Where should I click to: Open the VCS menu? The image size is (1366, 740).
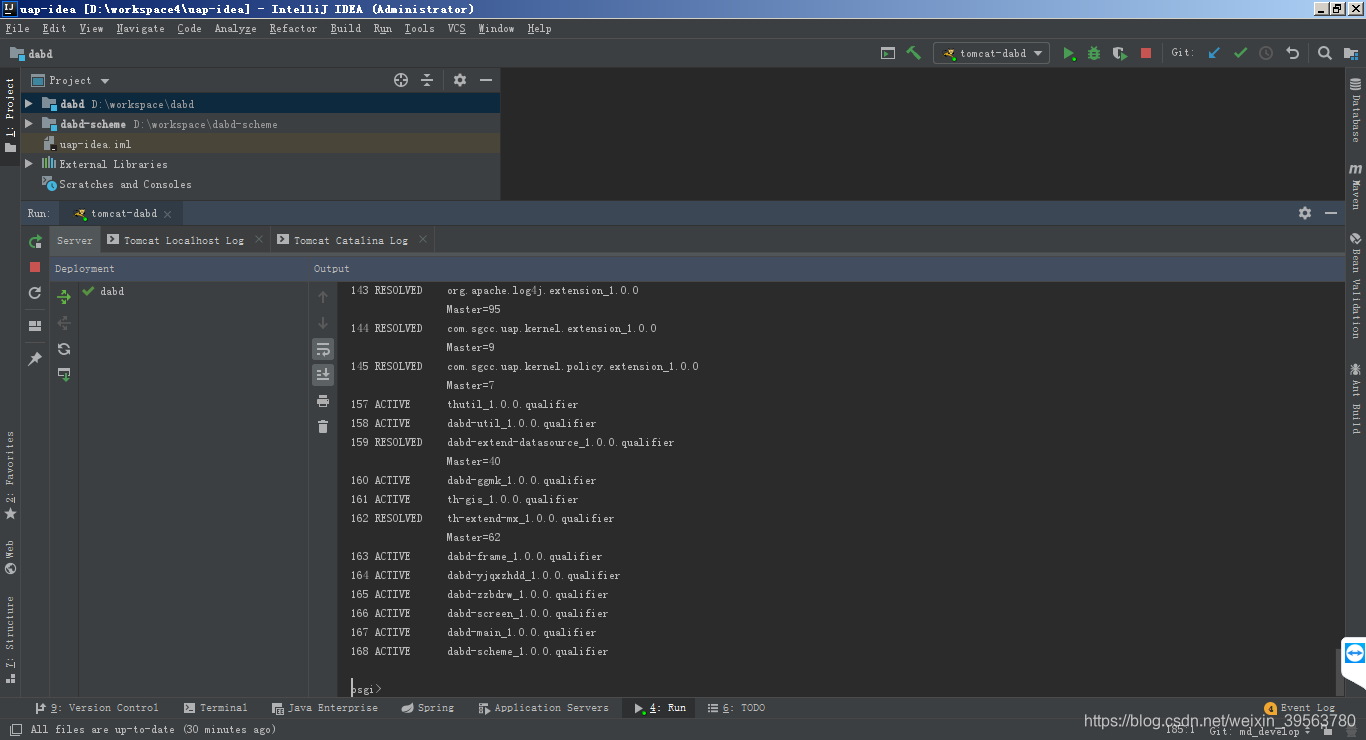457,28
